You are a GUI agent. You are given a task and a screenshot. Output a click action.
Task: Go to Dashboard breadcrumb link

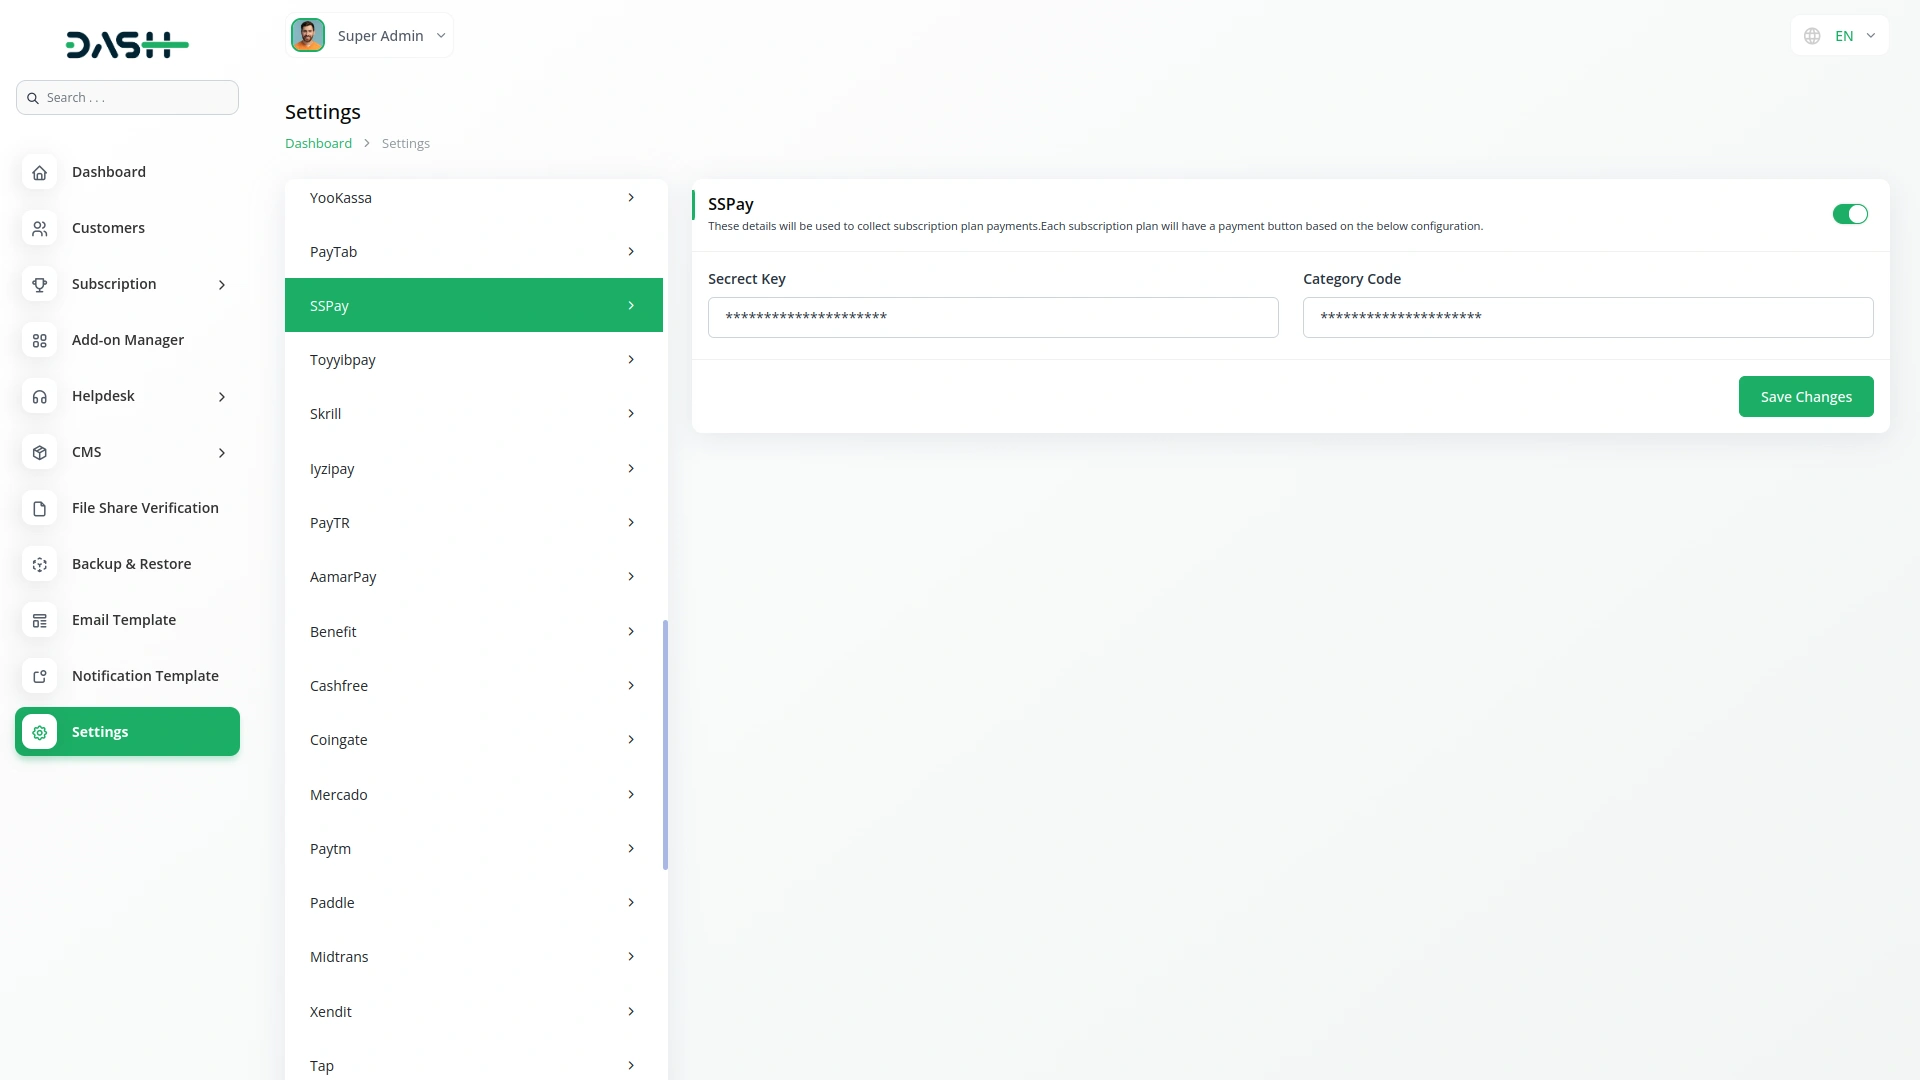[x=318, y=144]
